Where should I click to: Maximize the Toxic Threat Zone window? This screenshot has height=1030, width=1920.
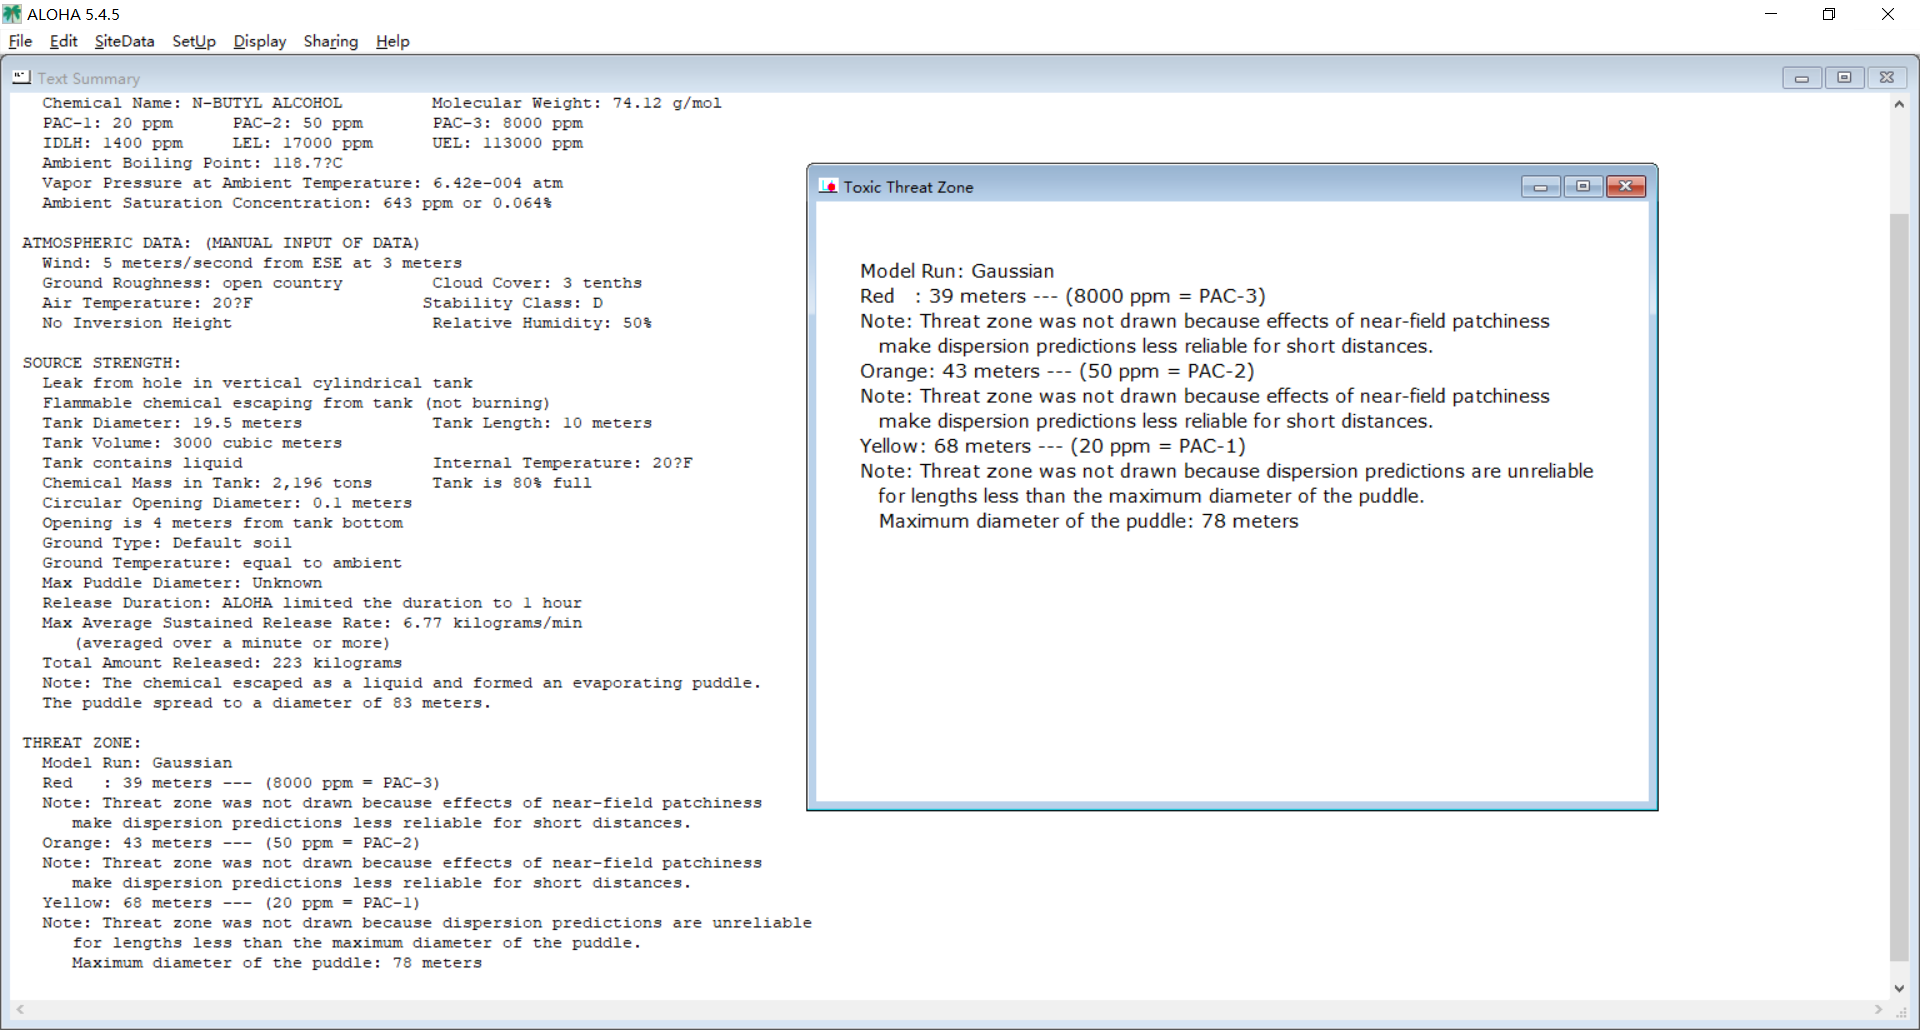coord(1583,186)
